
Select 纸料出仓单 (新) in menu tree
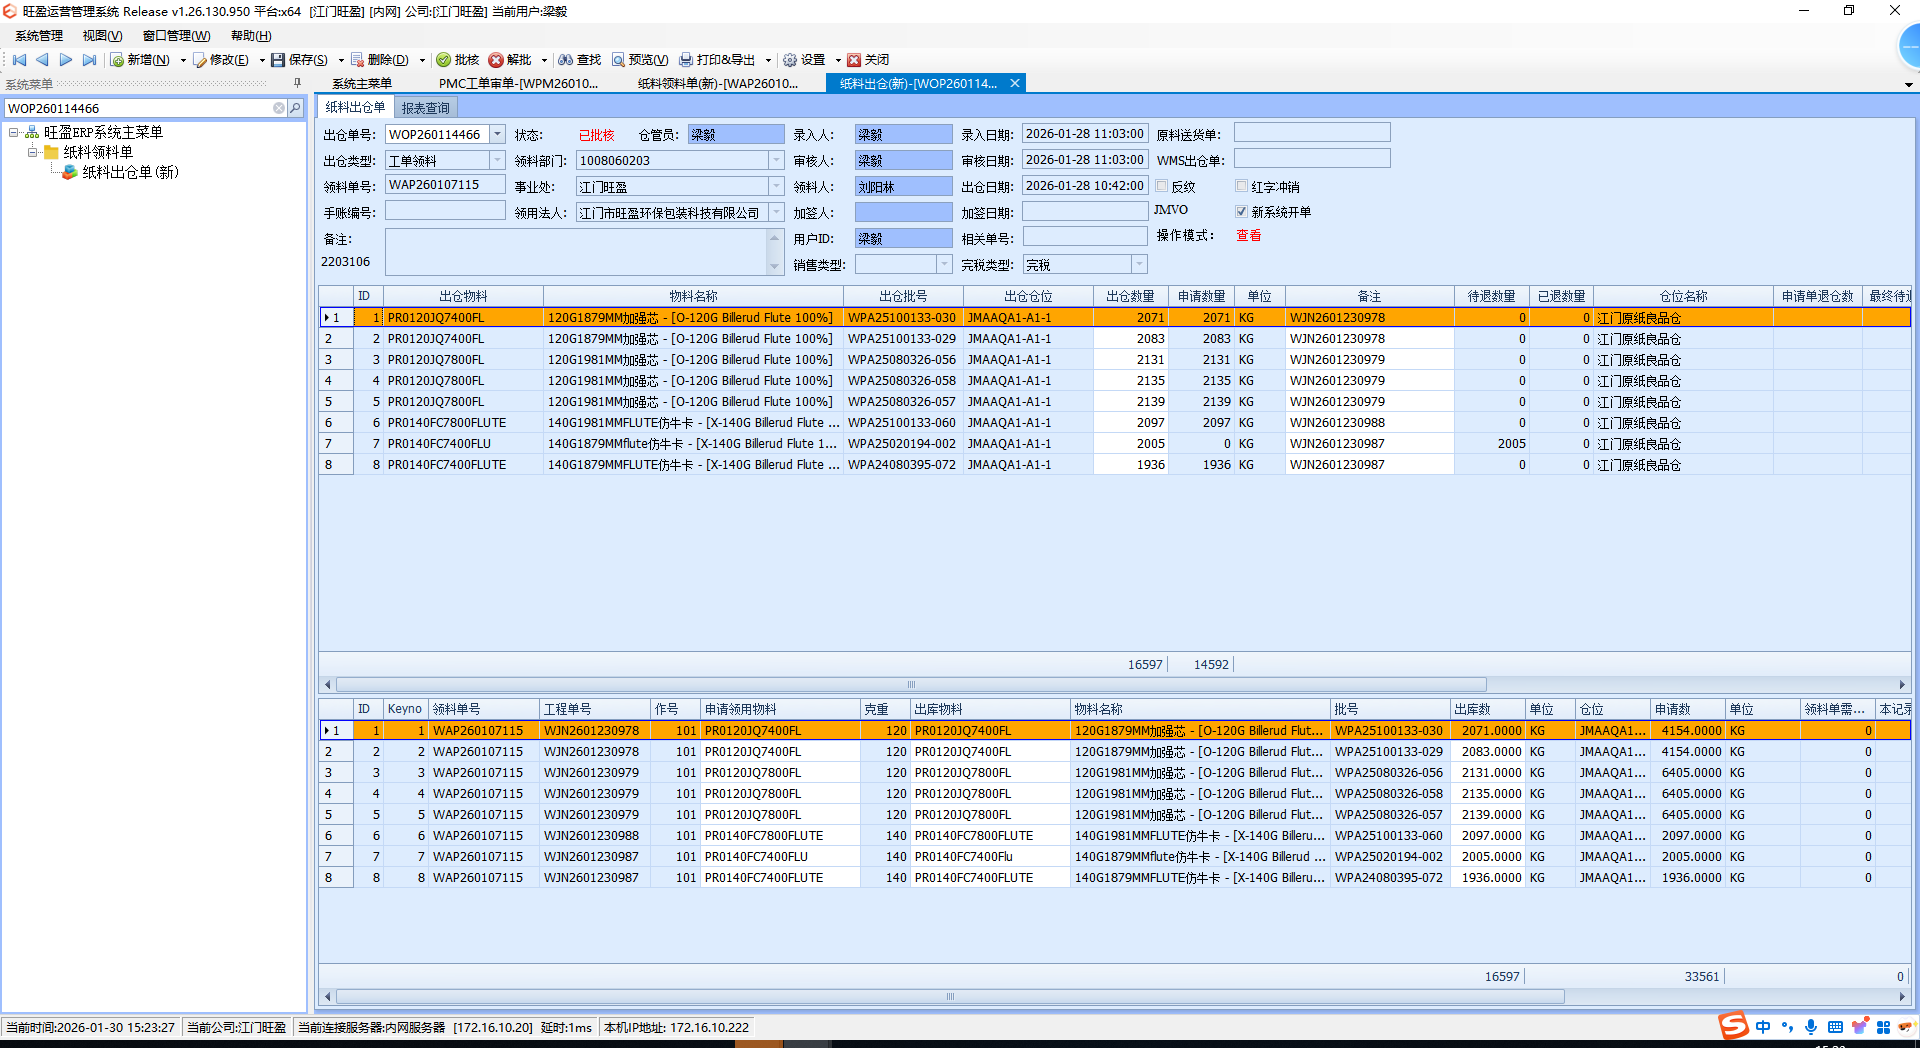pos(130,172)
